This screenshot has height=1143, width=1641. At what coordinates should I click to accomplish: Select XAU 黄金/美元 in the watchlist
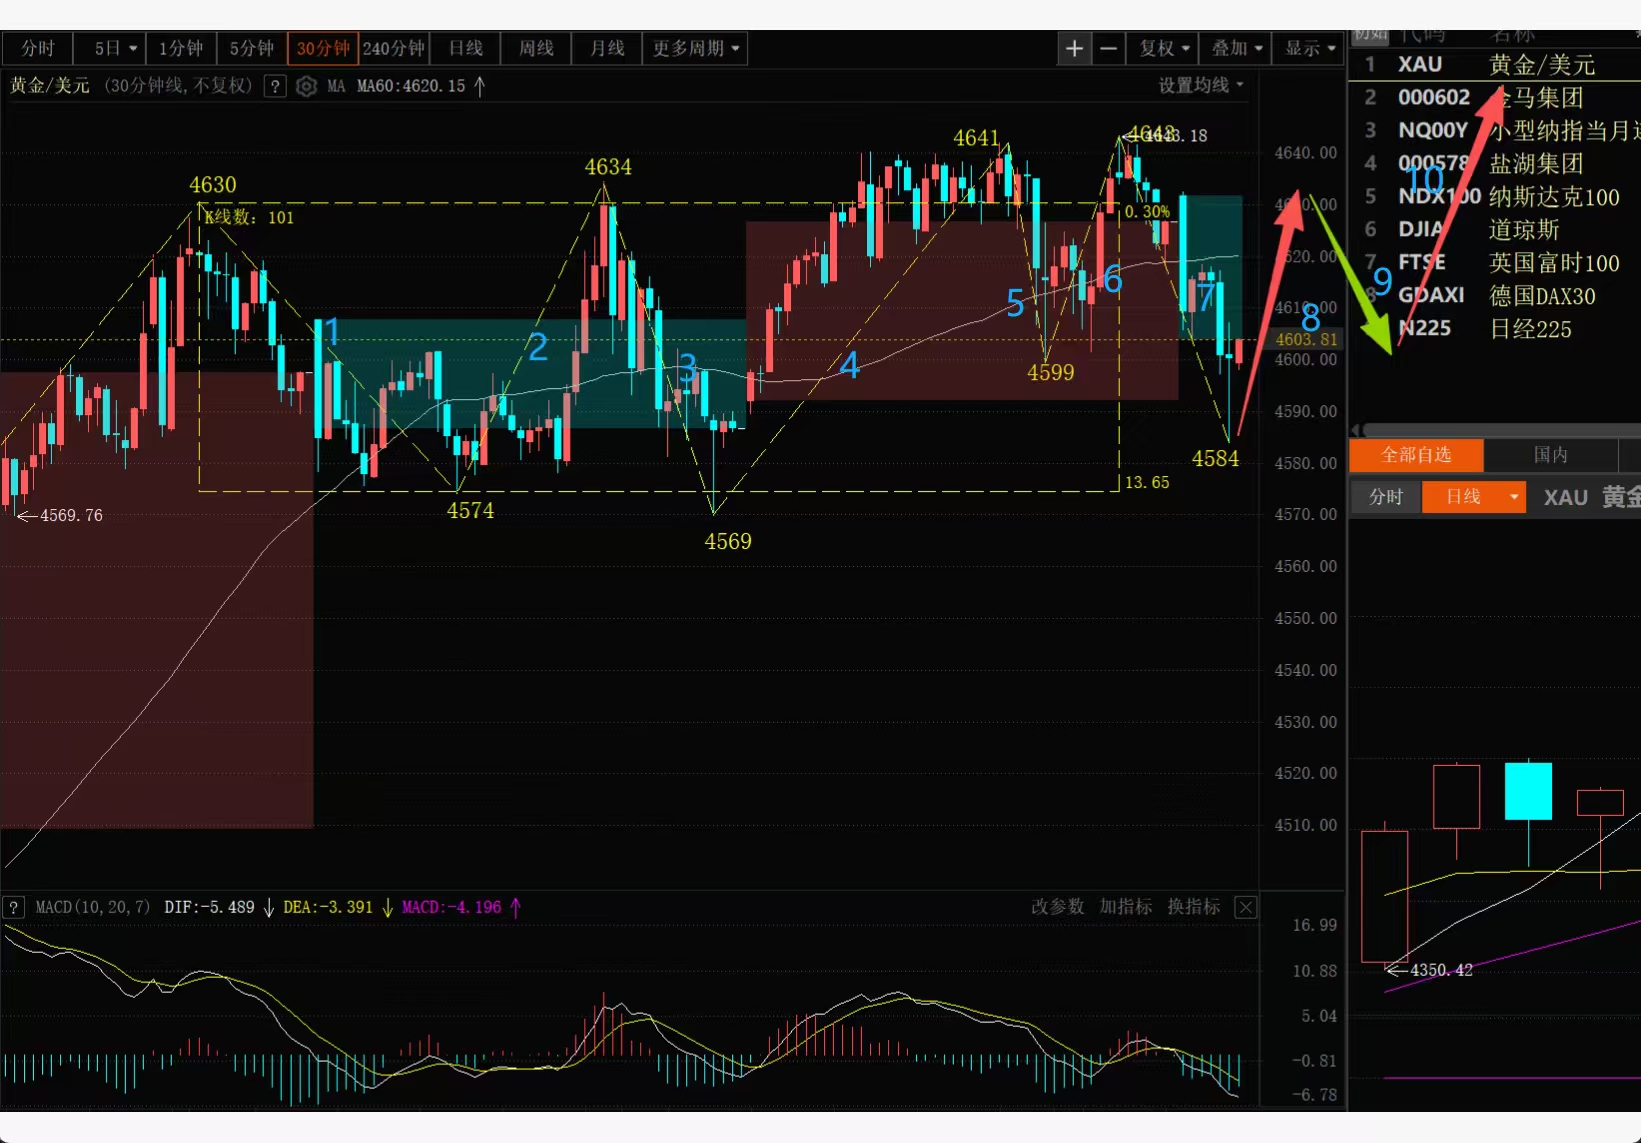click(1495, 65)
